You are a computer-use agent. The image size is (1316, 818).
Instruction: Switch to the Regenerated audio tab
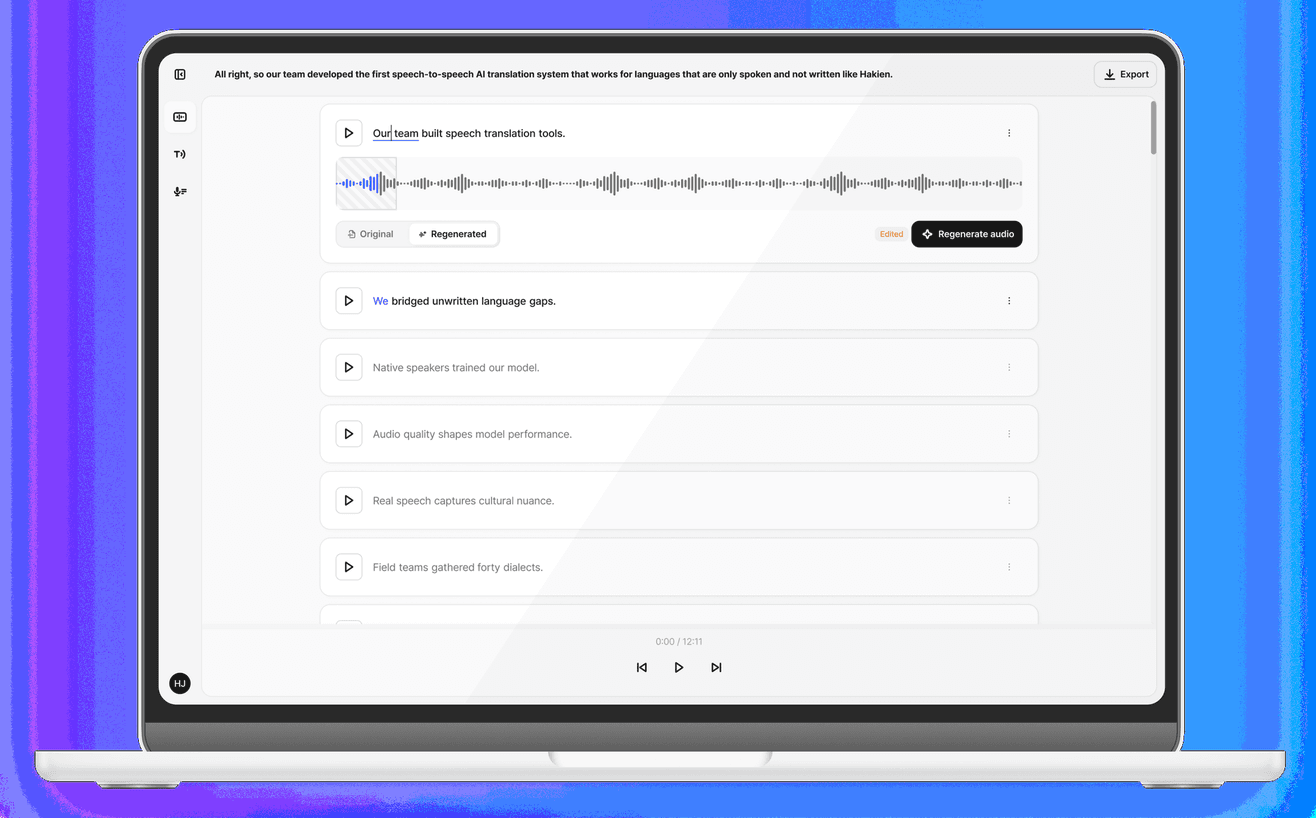453,234
